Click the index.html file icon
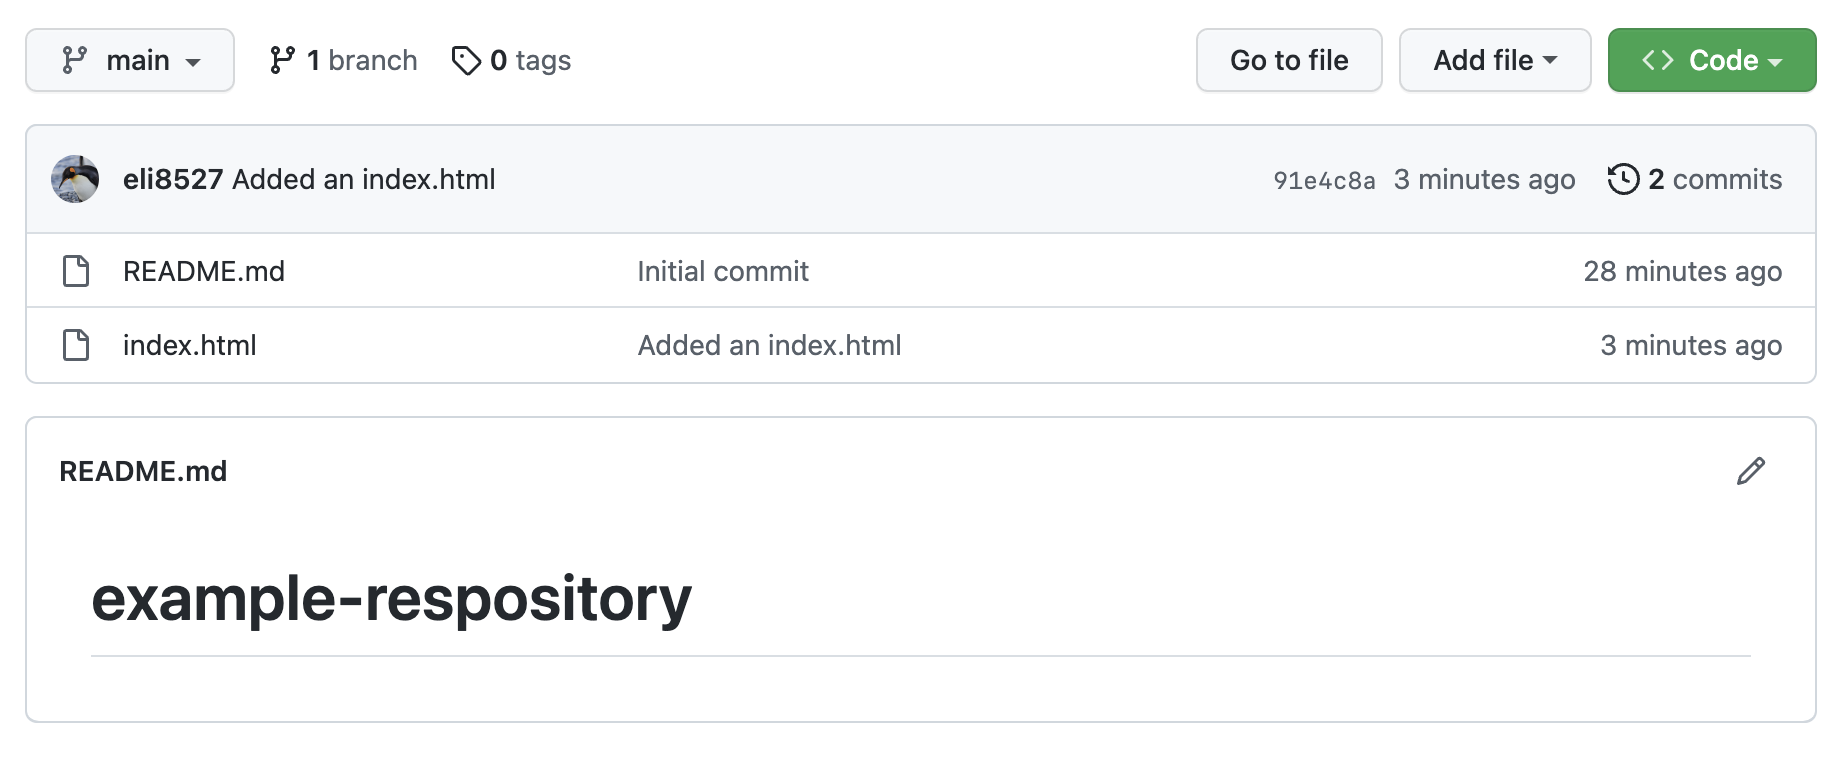Screen dimensions: 1844x760 76,345
